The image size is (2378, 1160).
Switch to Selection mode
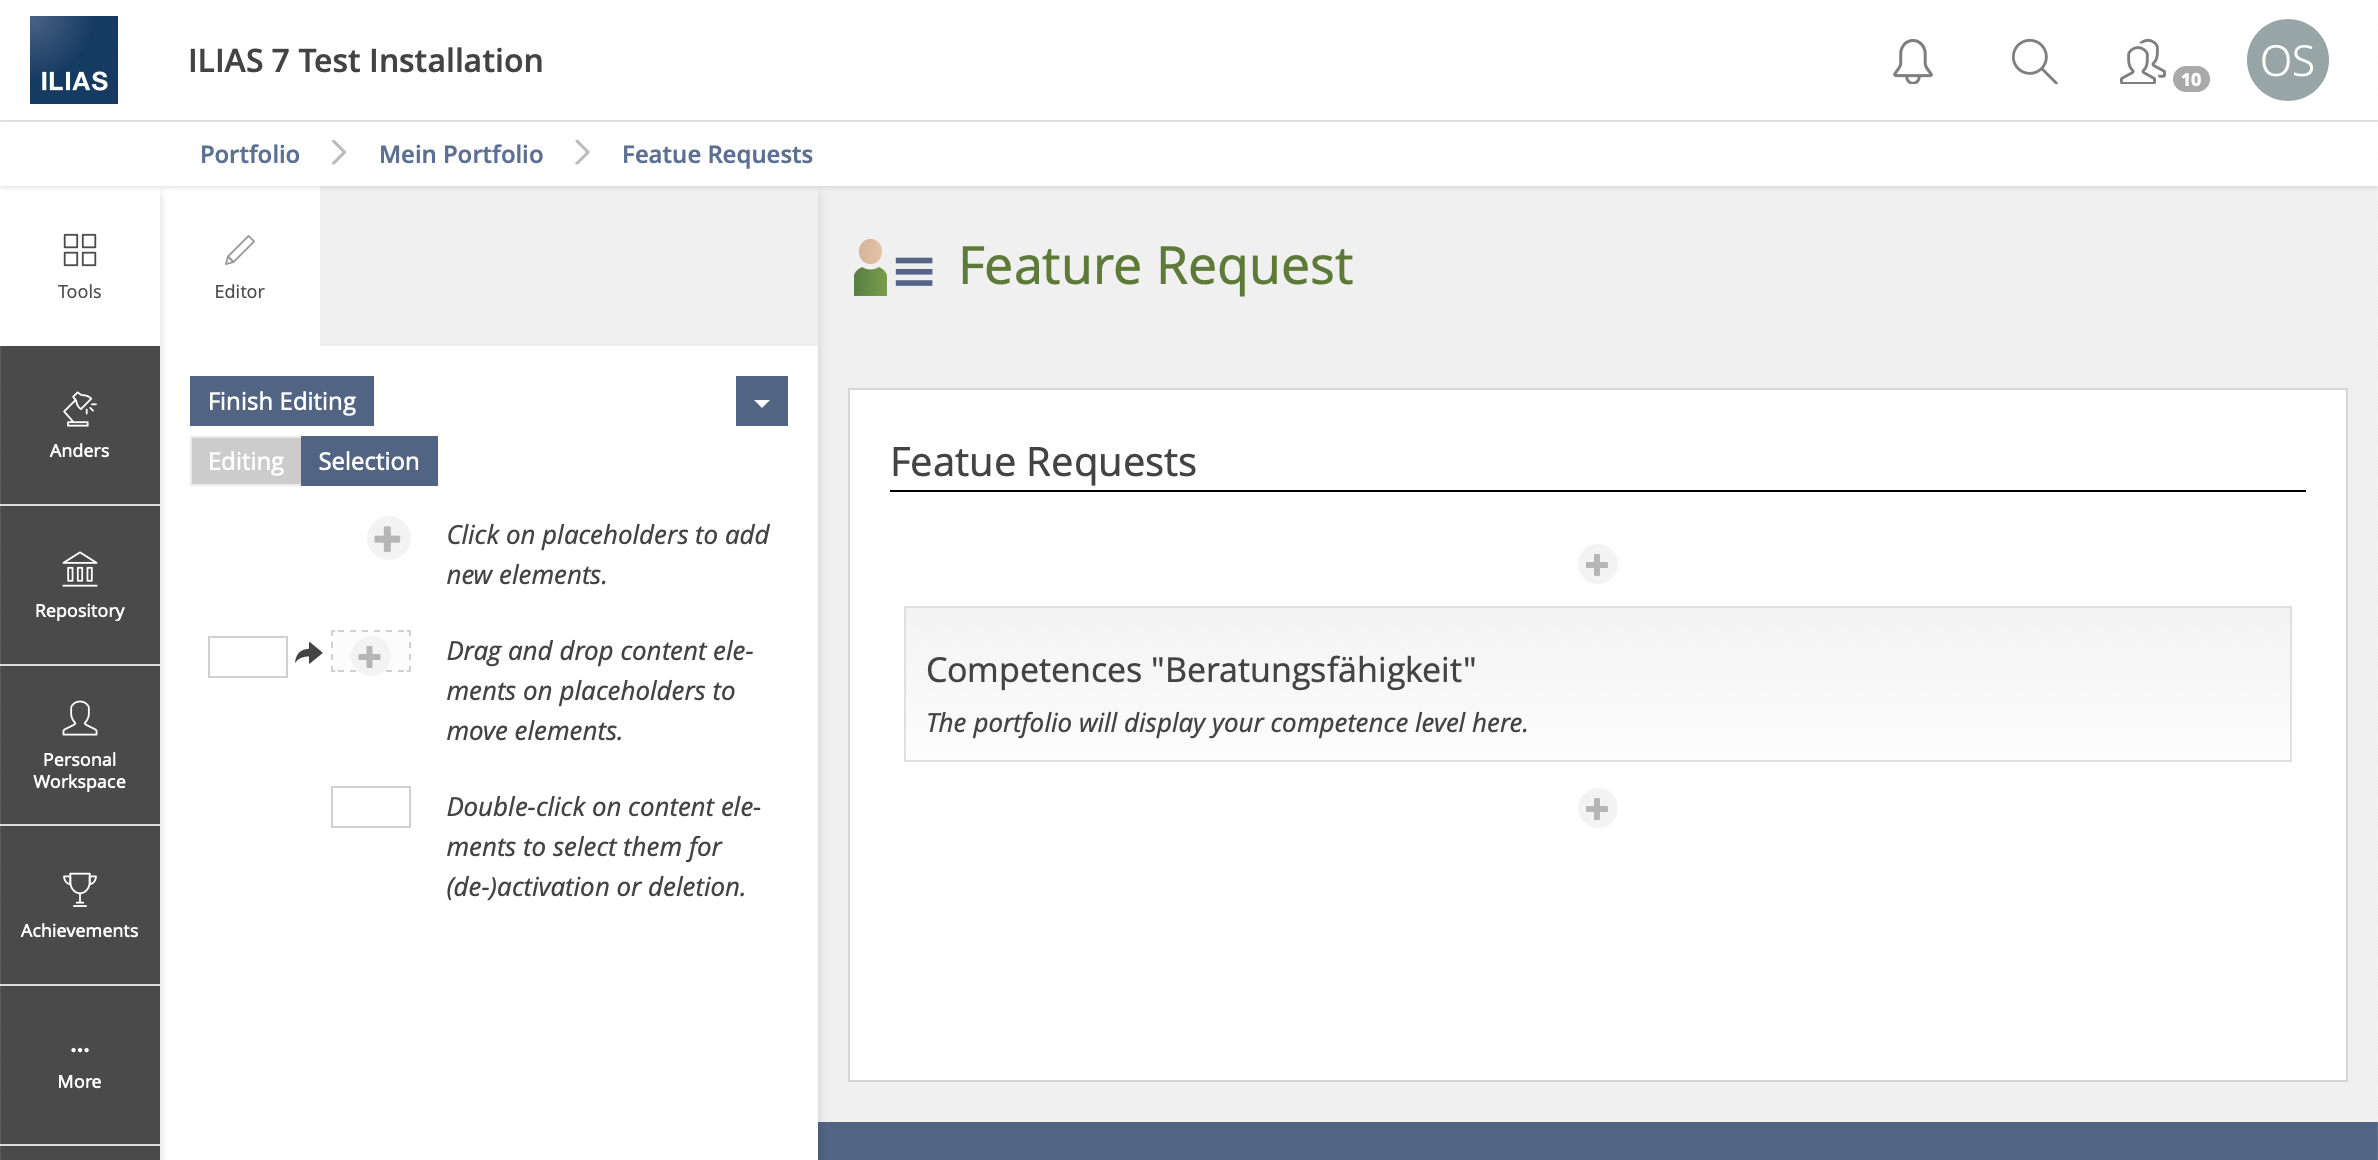368,461
